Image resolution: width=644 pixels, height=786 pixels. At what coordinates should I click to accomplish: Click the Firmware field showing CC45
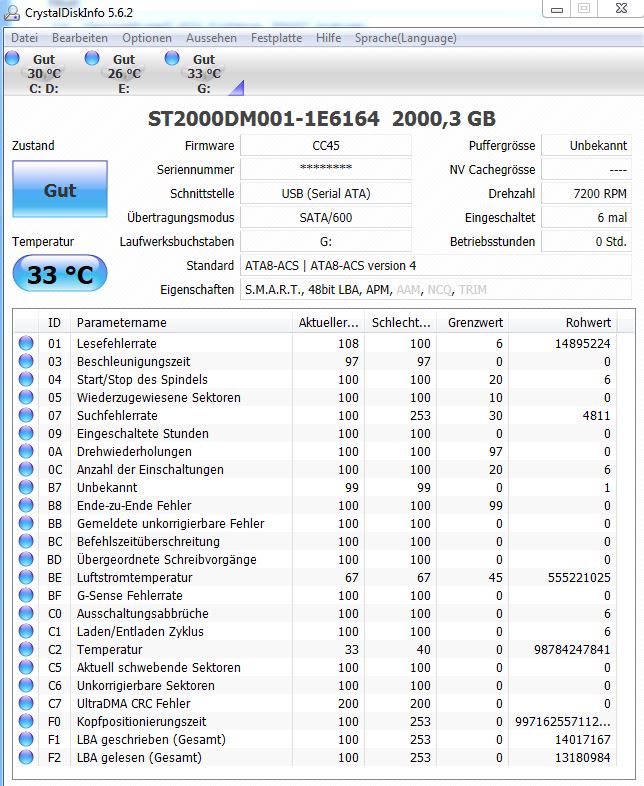coord(326,145)
